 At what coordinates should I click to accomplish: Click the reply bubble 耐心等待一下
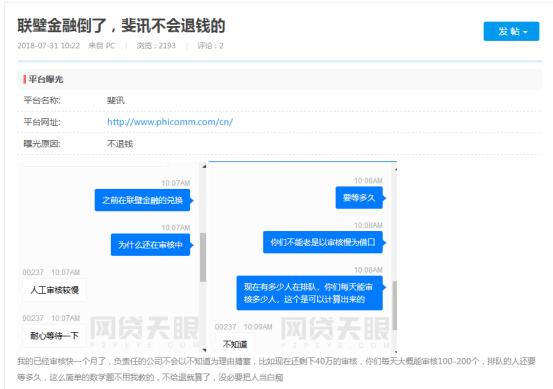click(55, 335)
